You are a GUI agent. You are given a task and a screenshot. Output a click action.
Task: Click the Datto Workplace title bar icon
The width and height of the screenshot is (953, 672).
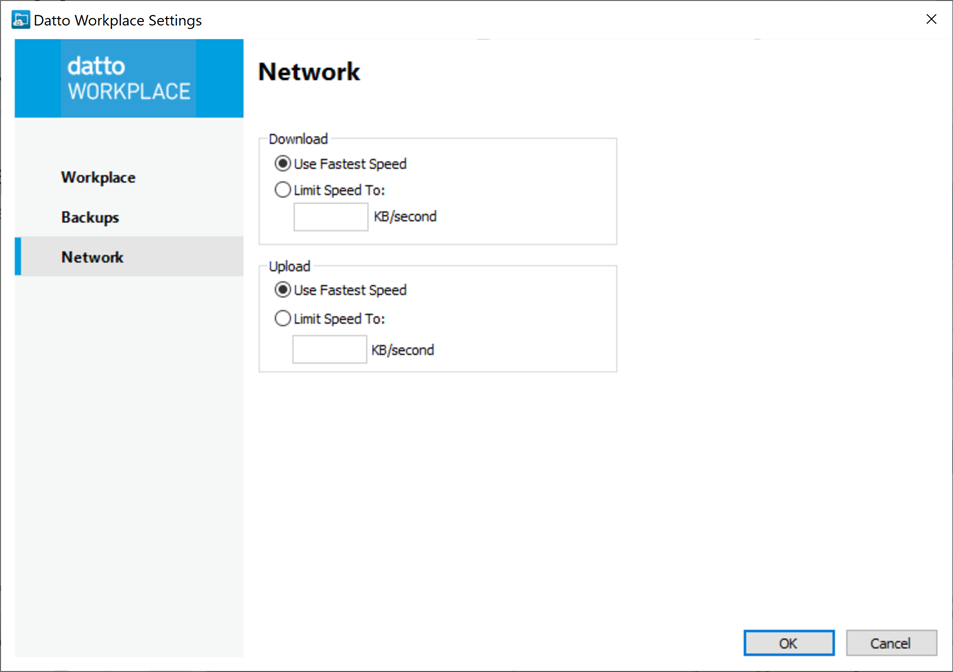coord(20,20)
